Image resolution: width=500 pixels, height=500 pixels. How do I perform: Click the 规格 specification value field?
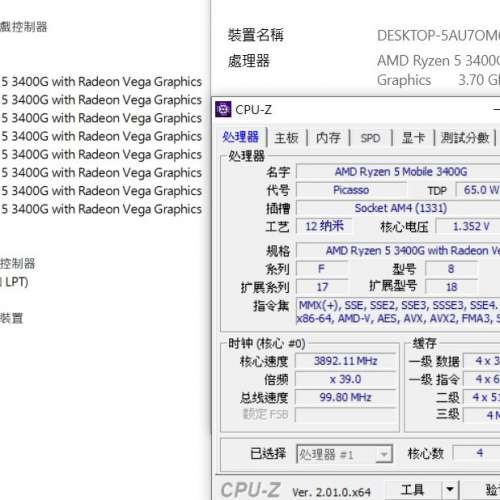(x=399, y=251)
